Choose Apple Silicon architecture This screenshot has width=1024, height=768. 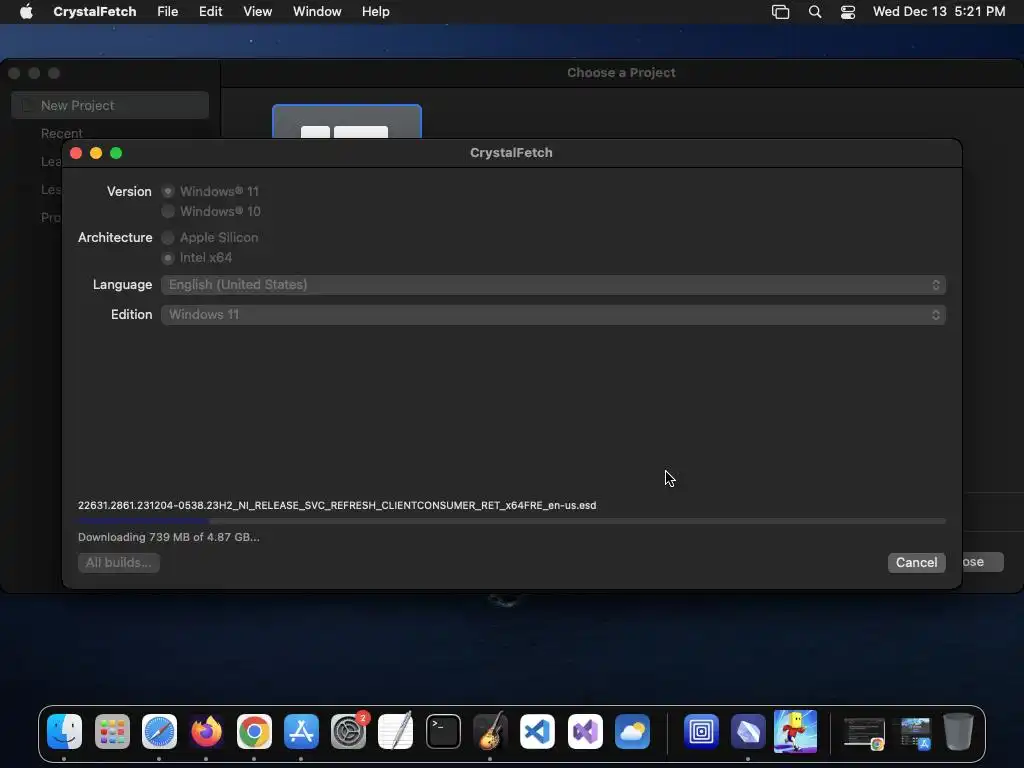coord(168,238)
